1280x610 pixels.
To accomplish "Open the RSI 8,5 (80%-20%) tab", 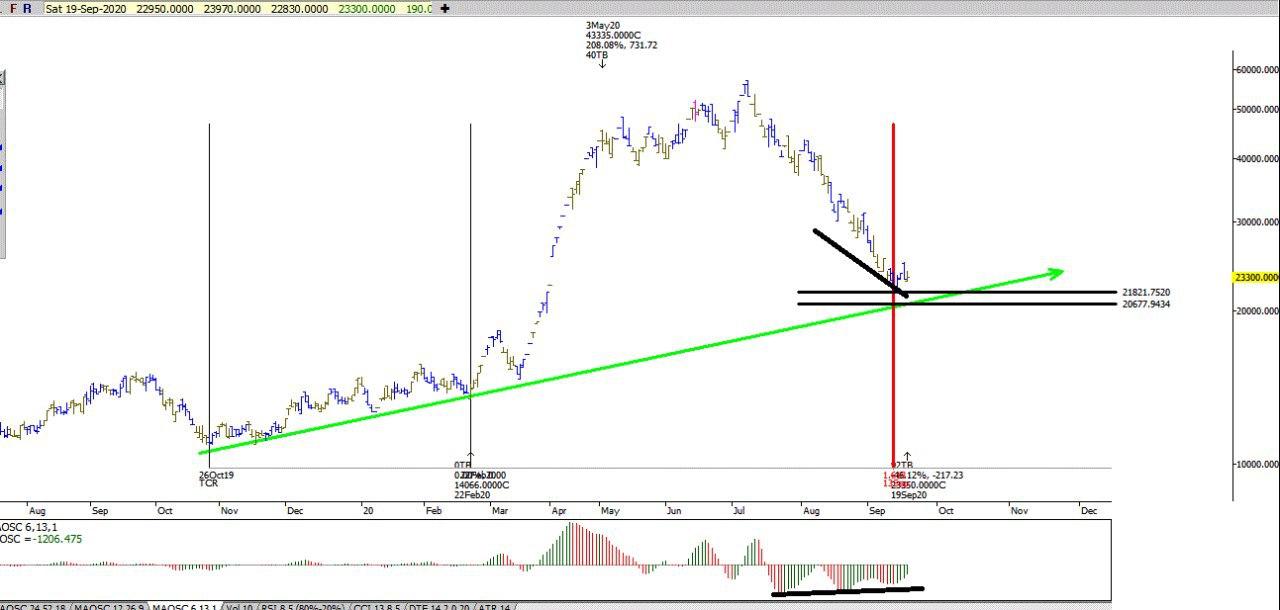I will pos(302,605).
